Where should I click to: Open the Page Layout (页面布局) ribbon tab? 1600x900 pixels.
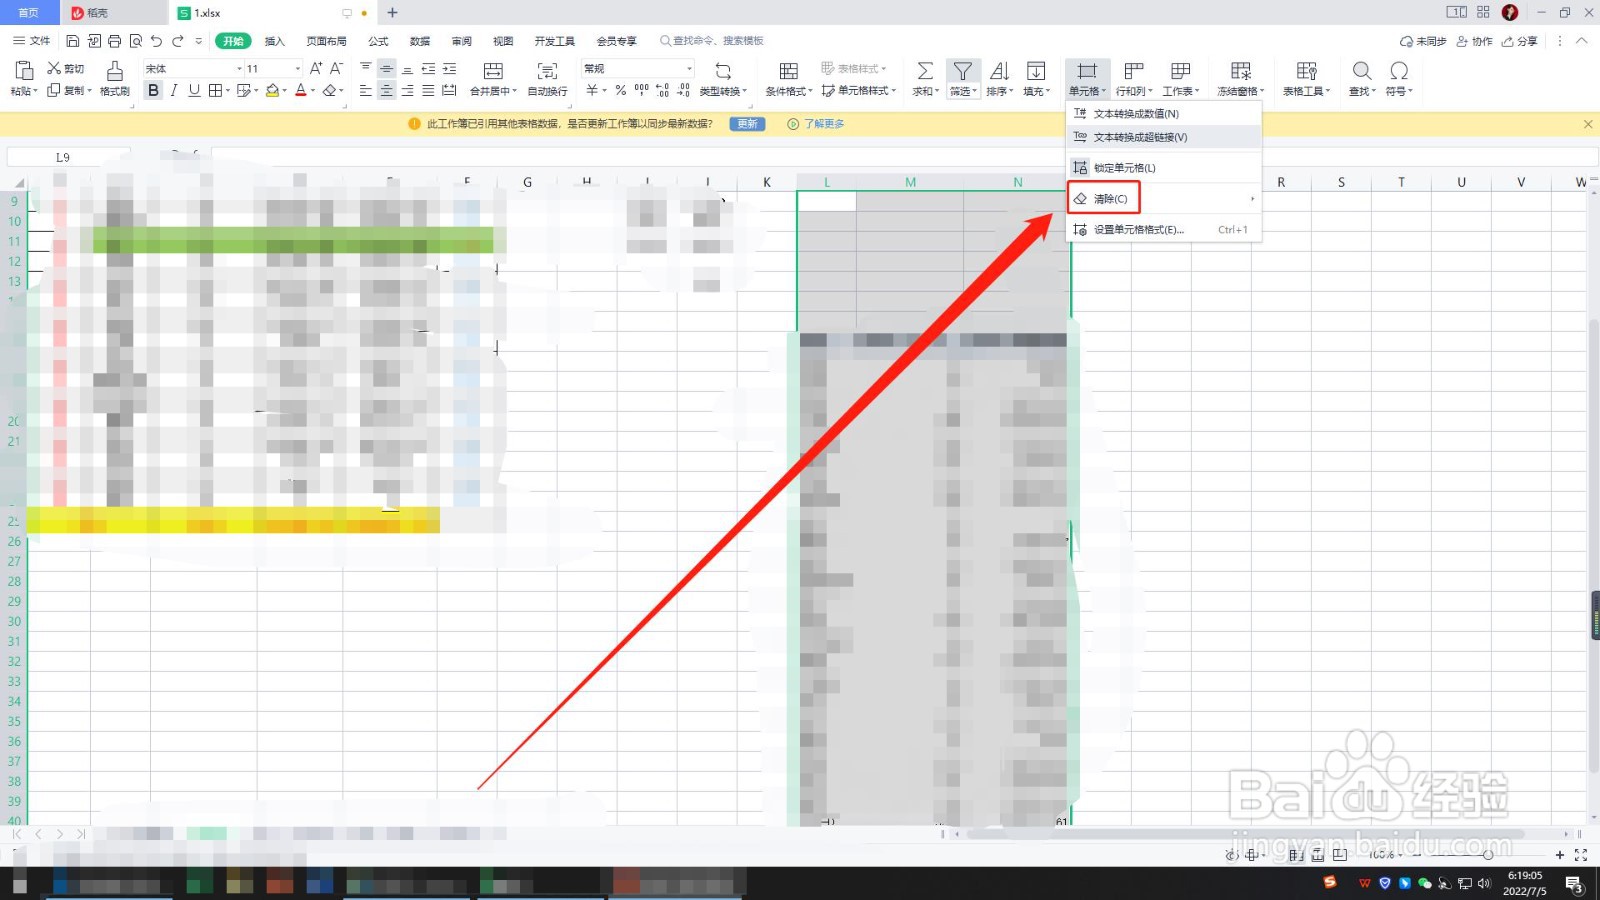[x=326, y=41]
